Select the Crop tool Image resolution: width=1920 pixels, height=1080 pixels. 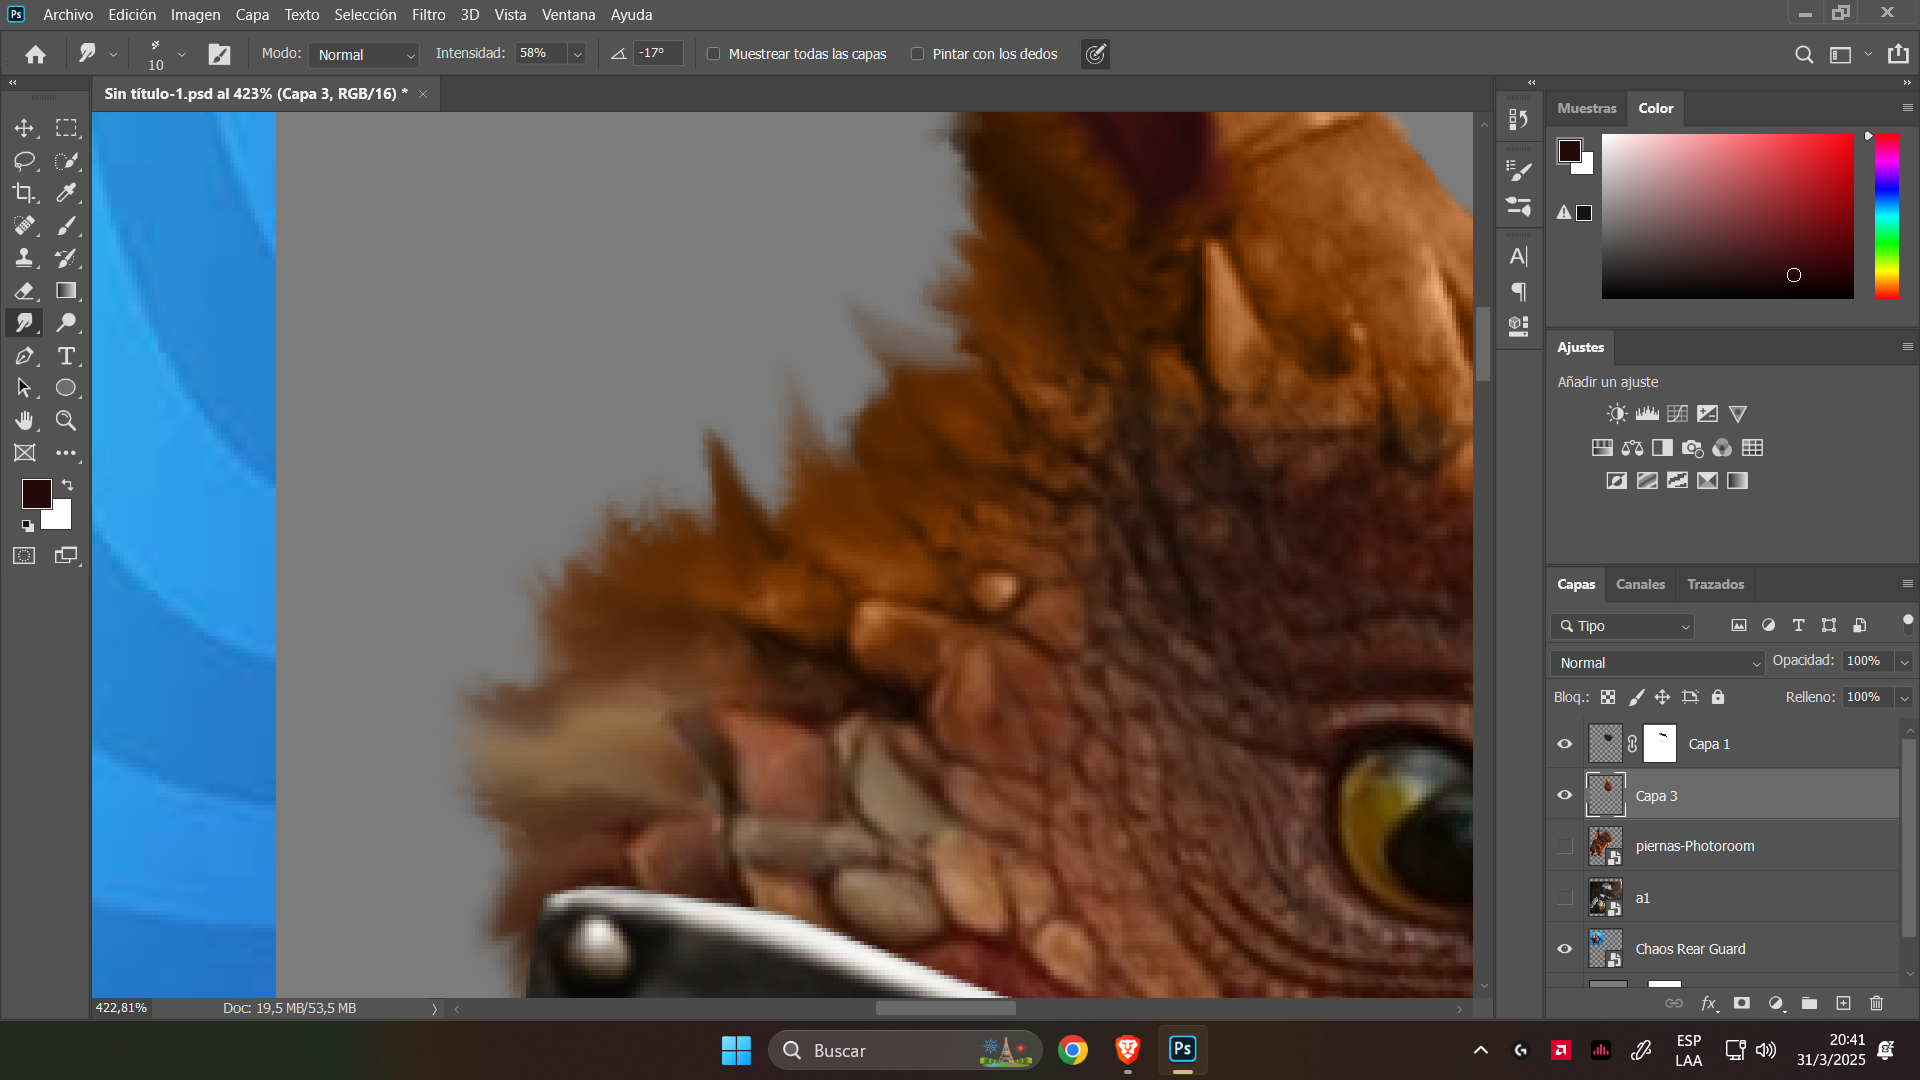coord(24,193)
